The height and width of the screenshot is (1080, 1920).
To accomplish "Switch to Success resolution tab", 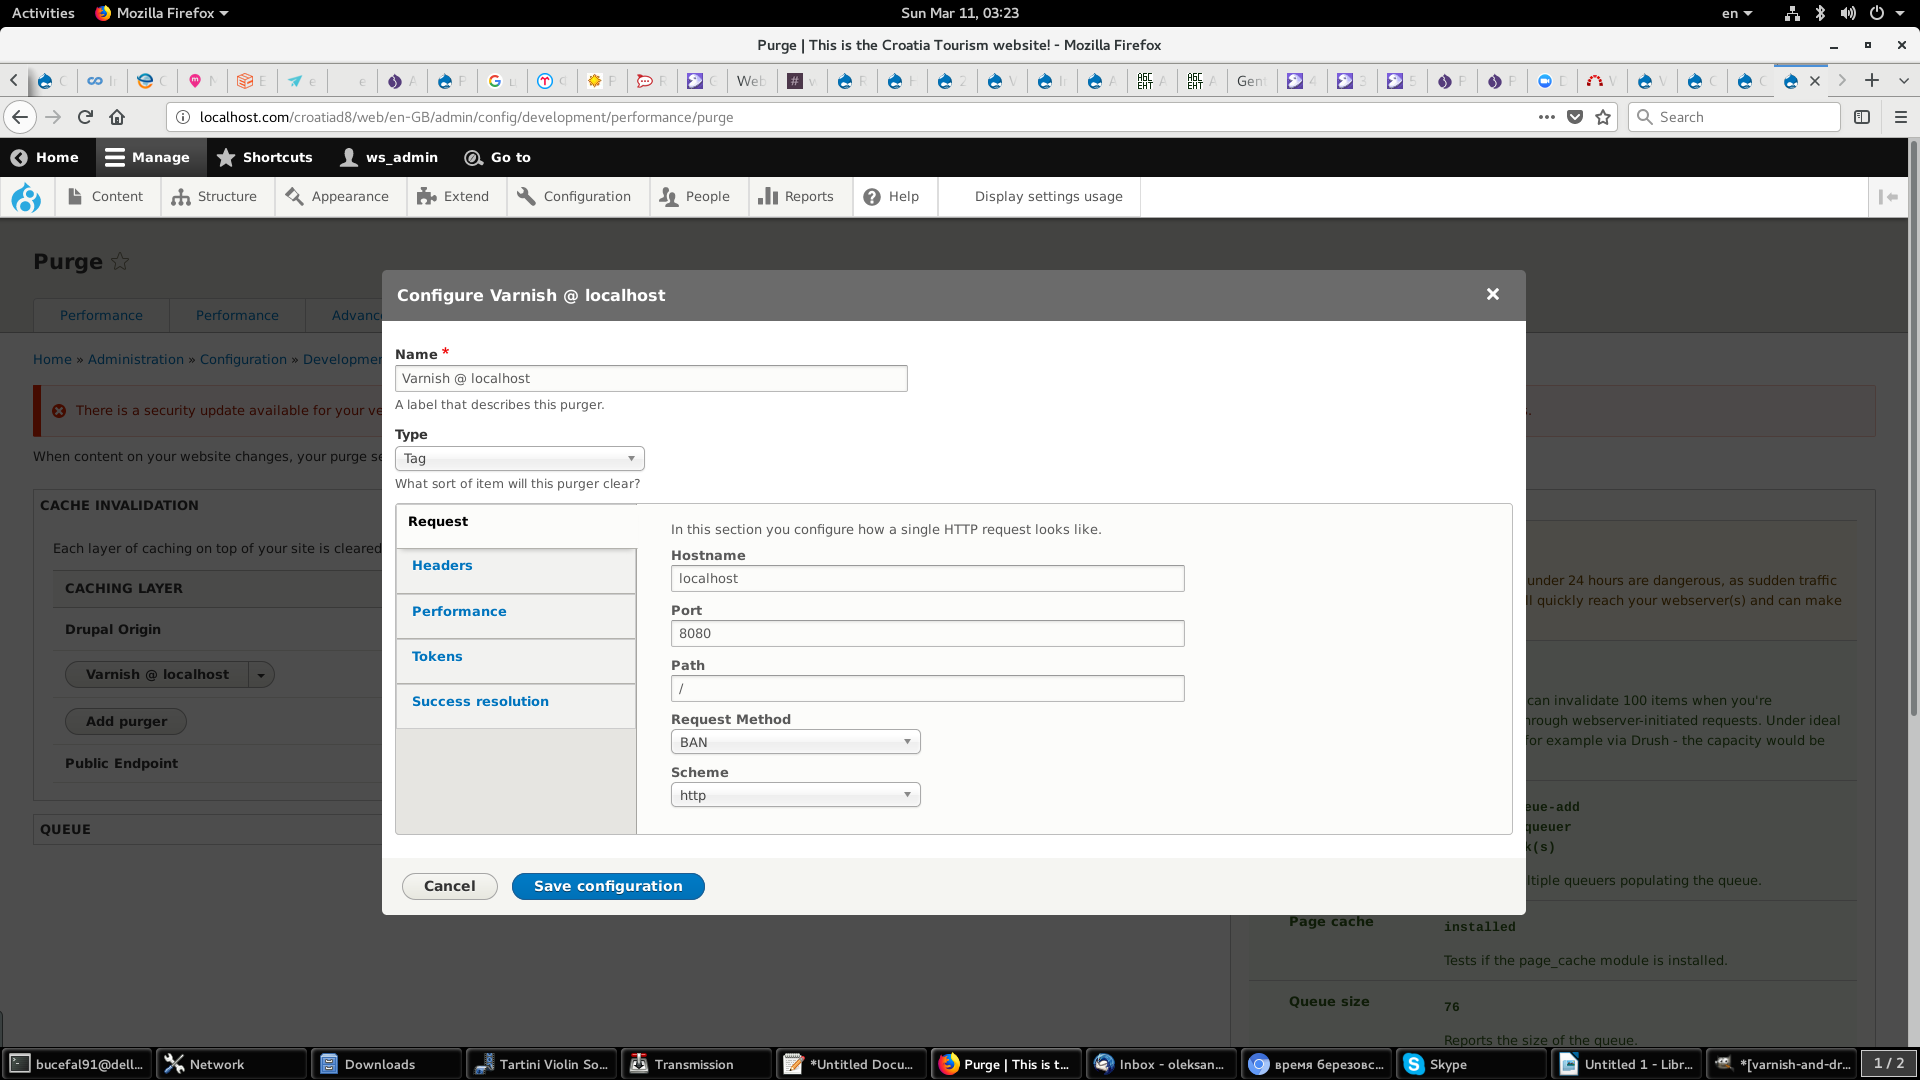I will pyautogui.click(x=516, y=706).
